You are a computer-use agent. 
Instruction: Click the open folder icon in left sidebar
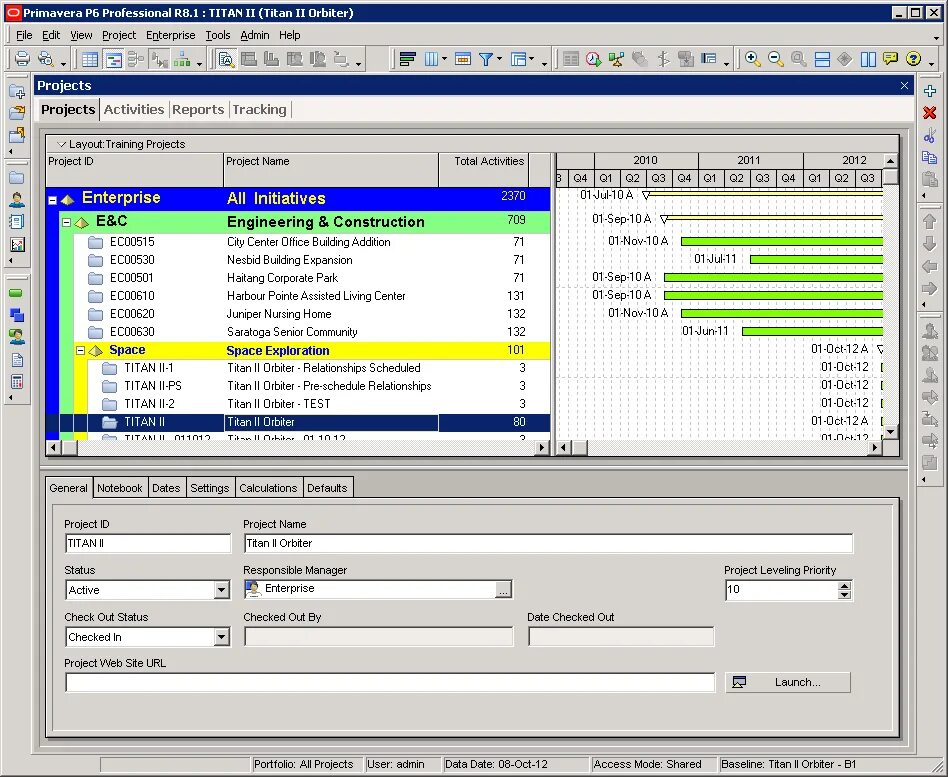(x=17, y=112)
